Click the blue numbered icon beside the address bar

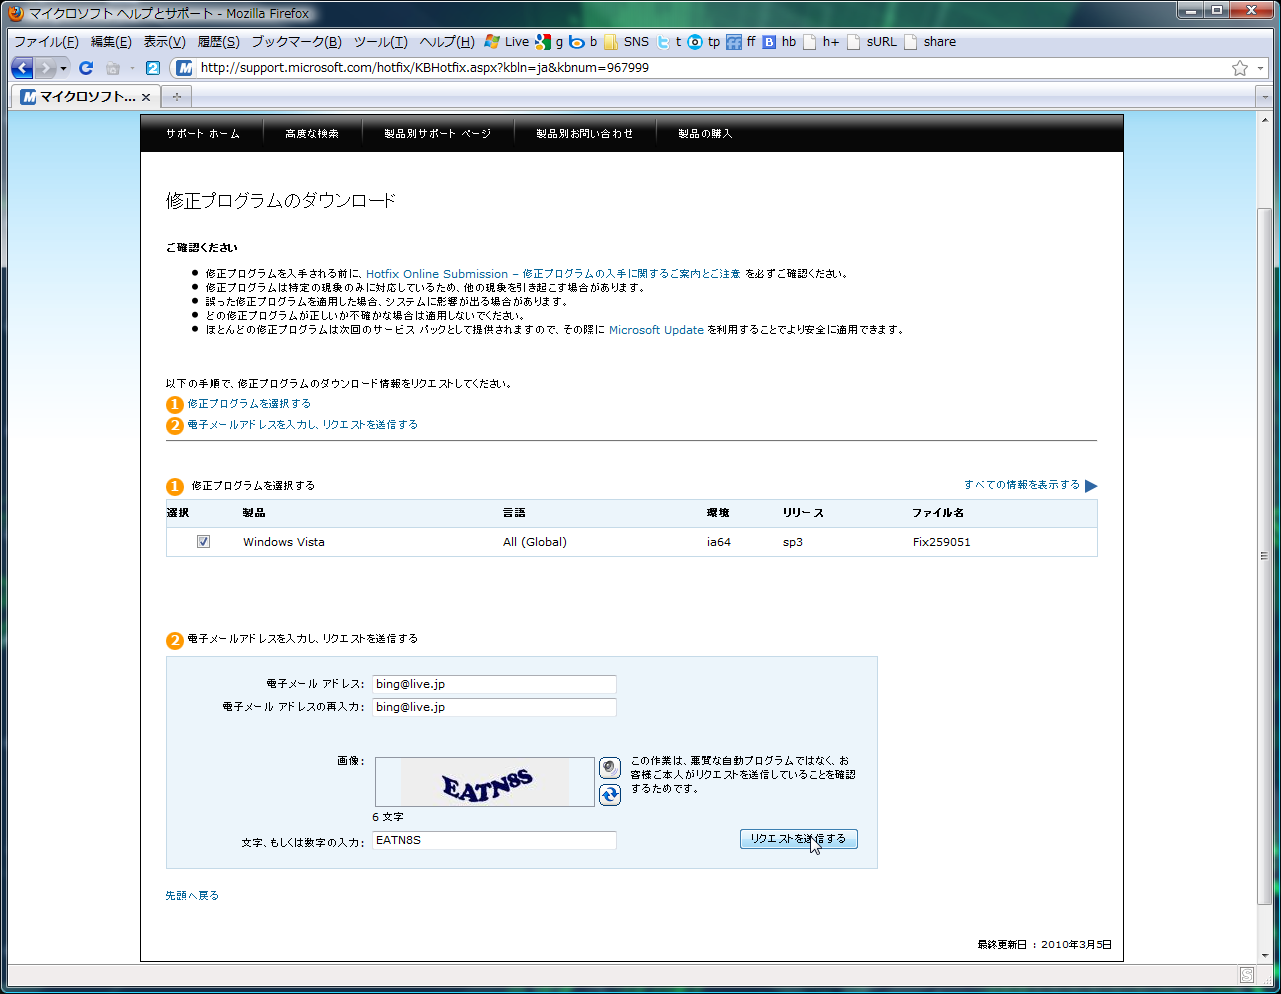pos(152,68)
